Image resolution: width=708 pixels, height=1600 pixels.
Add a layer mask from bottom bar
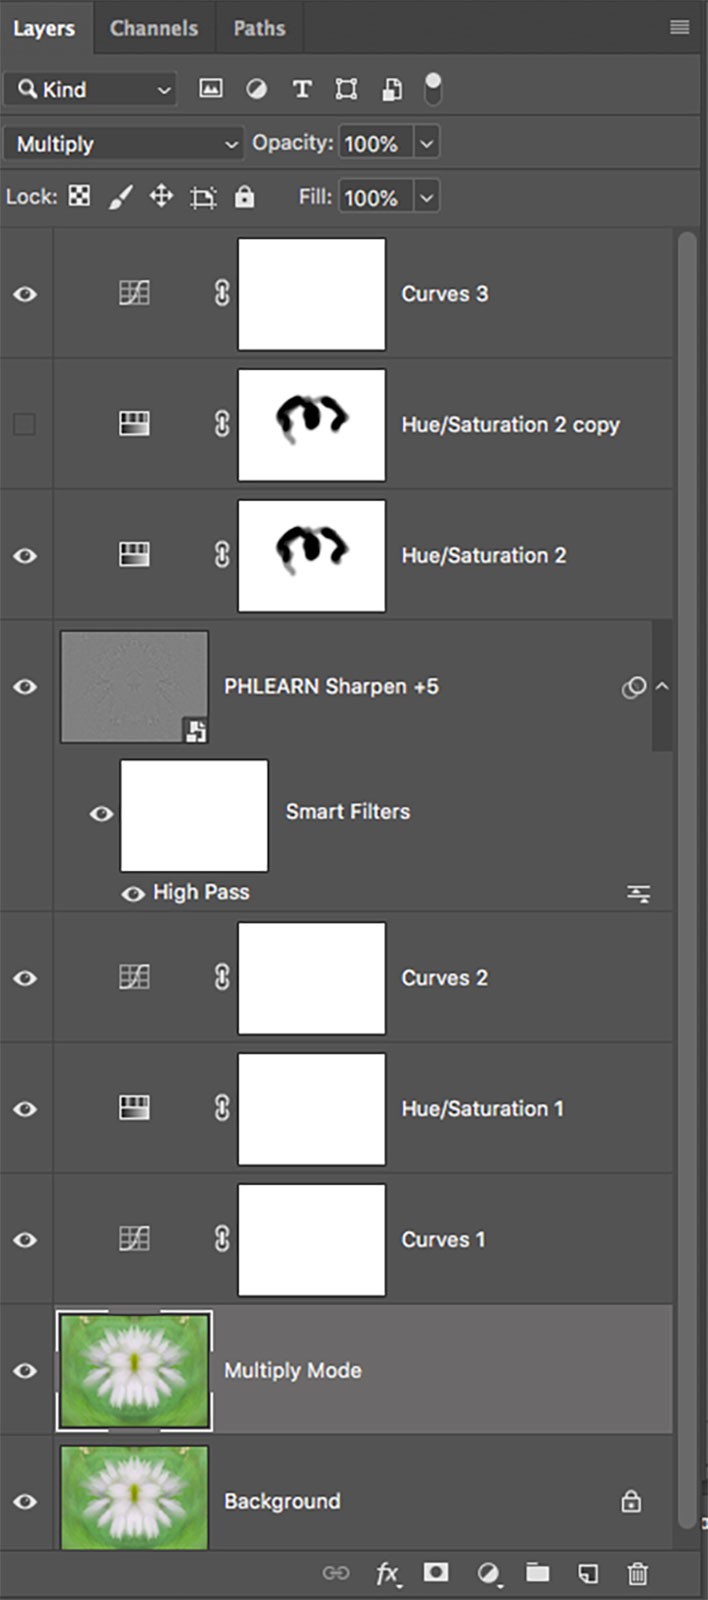point(436,1573)
